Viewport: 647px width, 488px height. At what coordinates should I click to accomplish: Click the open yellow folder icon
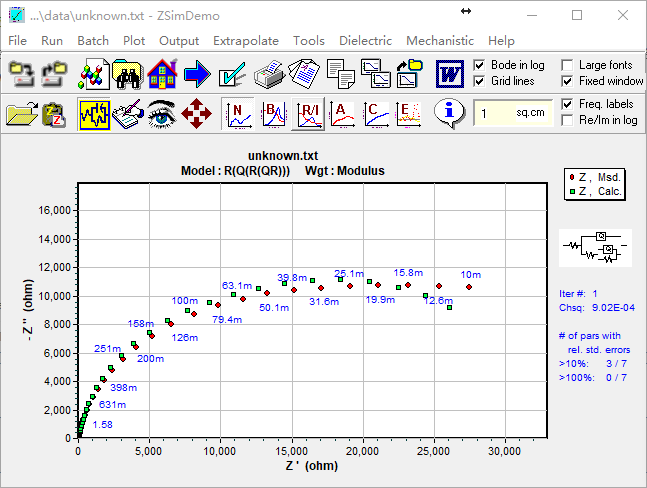click(x=22, y=113)
